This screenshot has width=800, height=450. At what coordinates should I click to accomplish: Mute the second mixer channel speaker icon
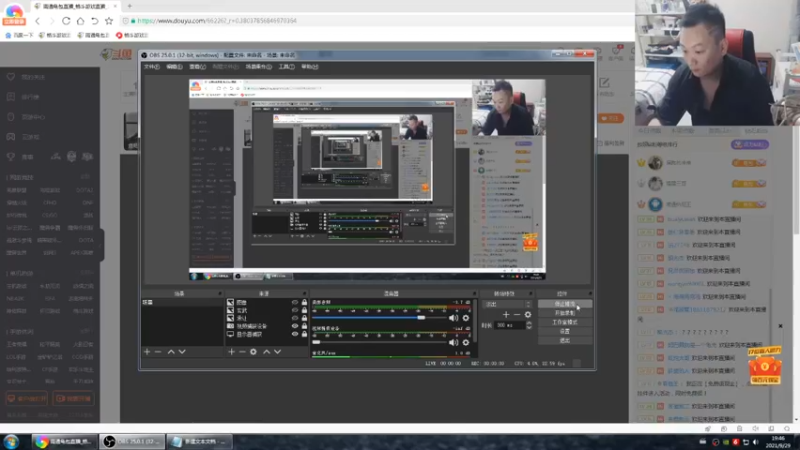(x=453, y=342)
